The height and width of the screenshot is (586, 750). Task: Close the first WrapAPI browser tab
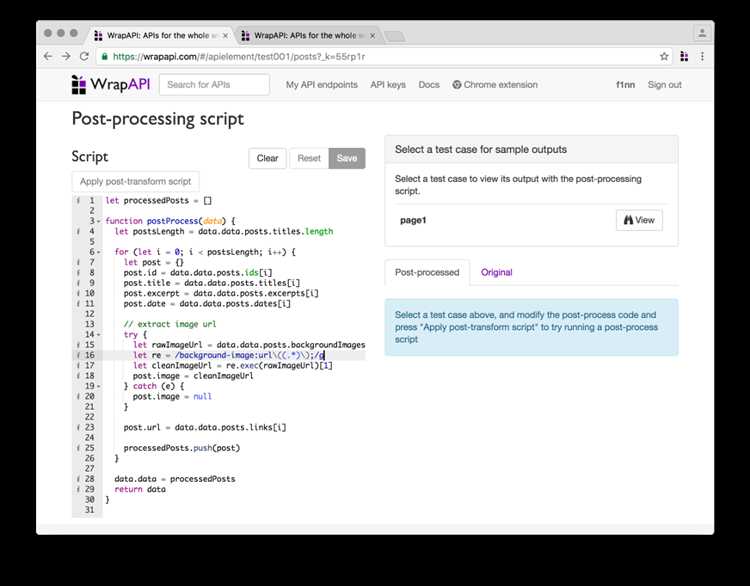point(226,35)
